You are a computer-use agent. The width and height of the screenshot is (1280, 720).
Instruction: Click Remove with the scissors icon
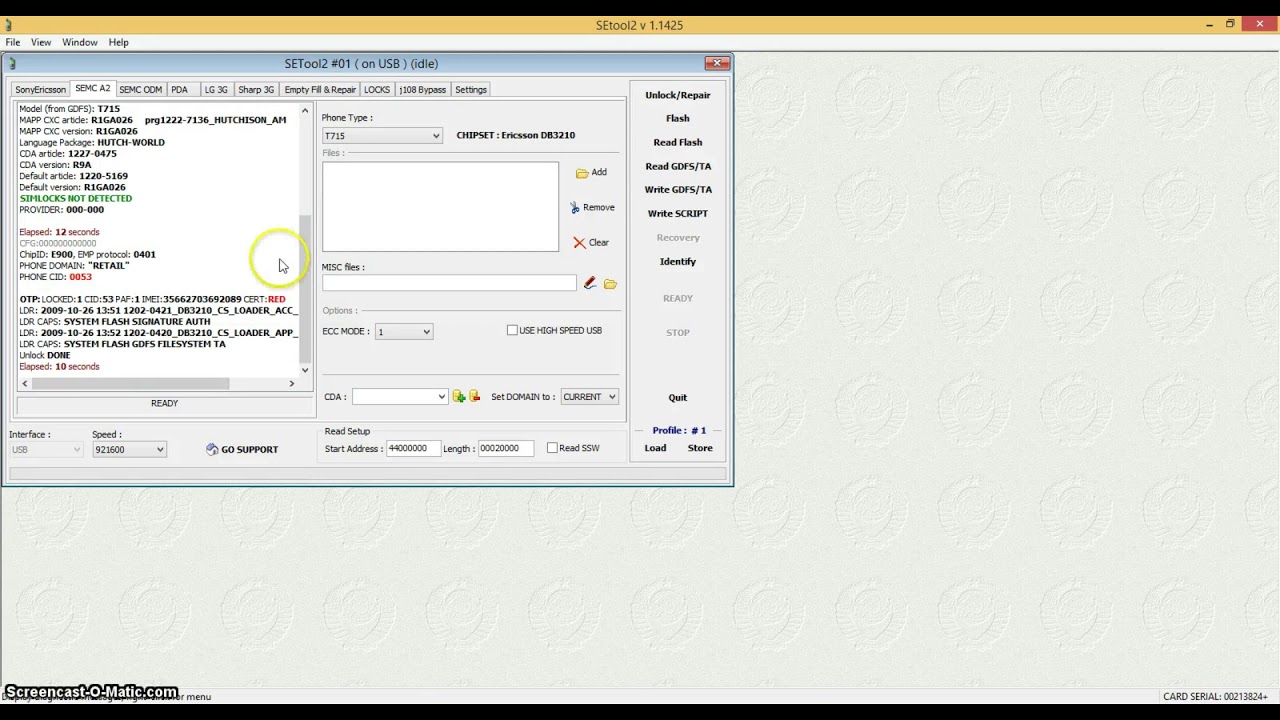click(592, 207)
